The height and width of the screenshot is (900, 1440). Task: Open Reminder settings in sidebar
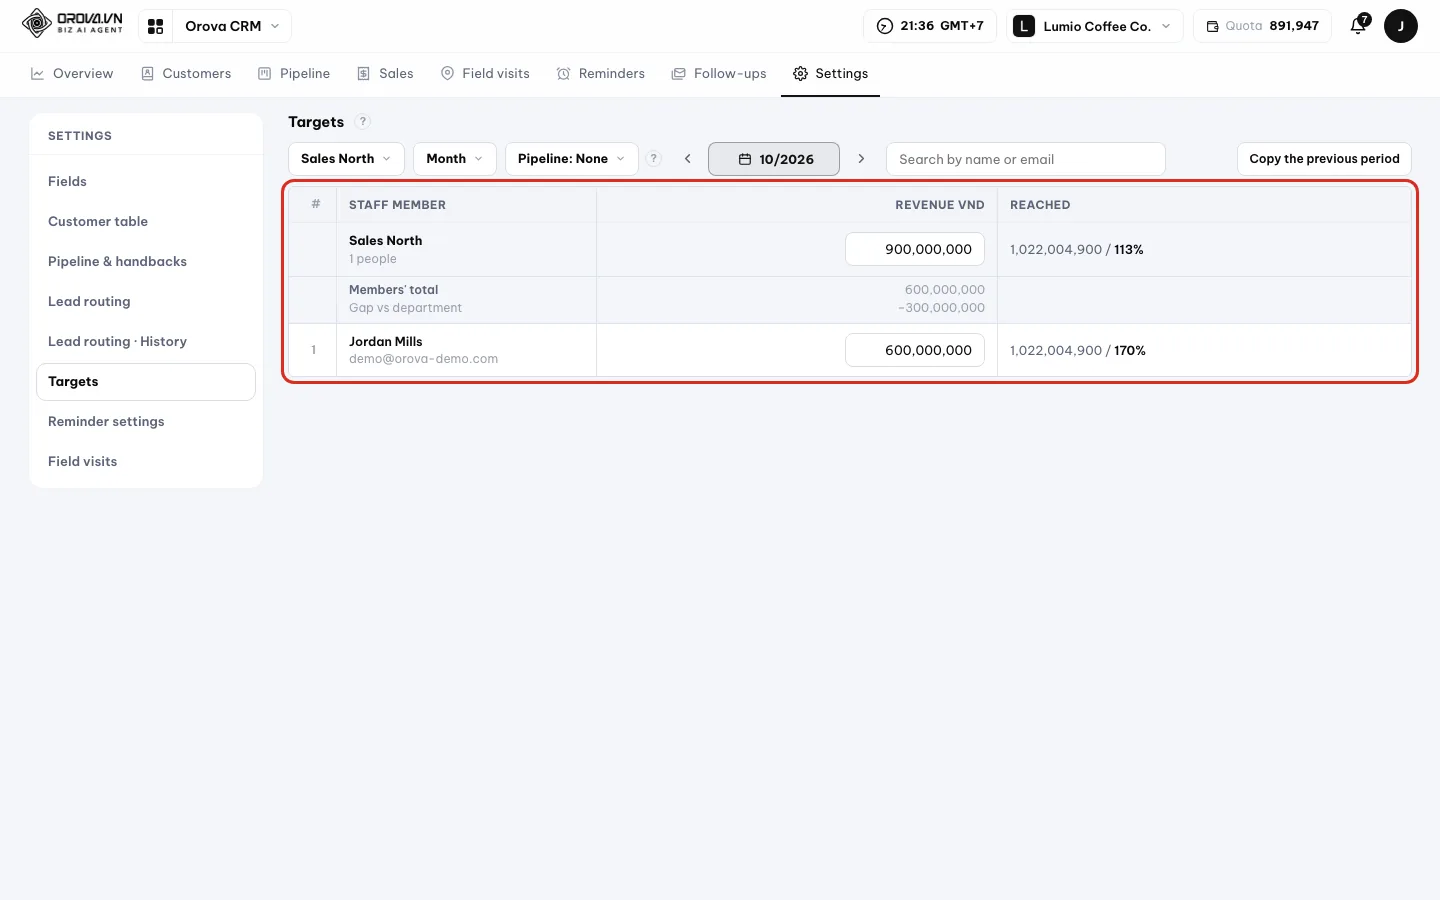(x=146, y=421)
